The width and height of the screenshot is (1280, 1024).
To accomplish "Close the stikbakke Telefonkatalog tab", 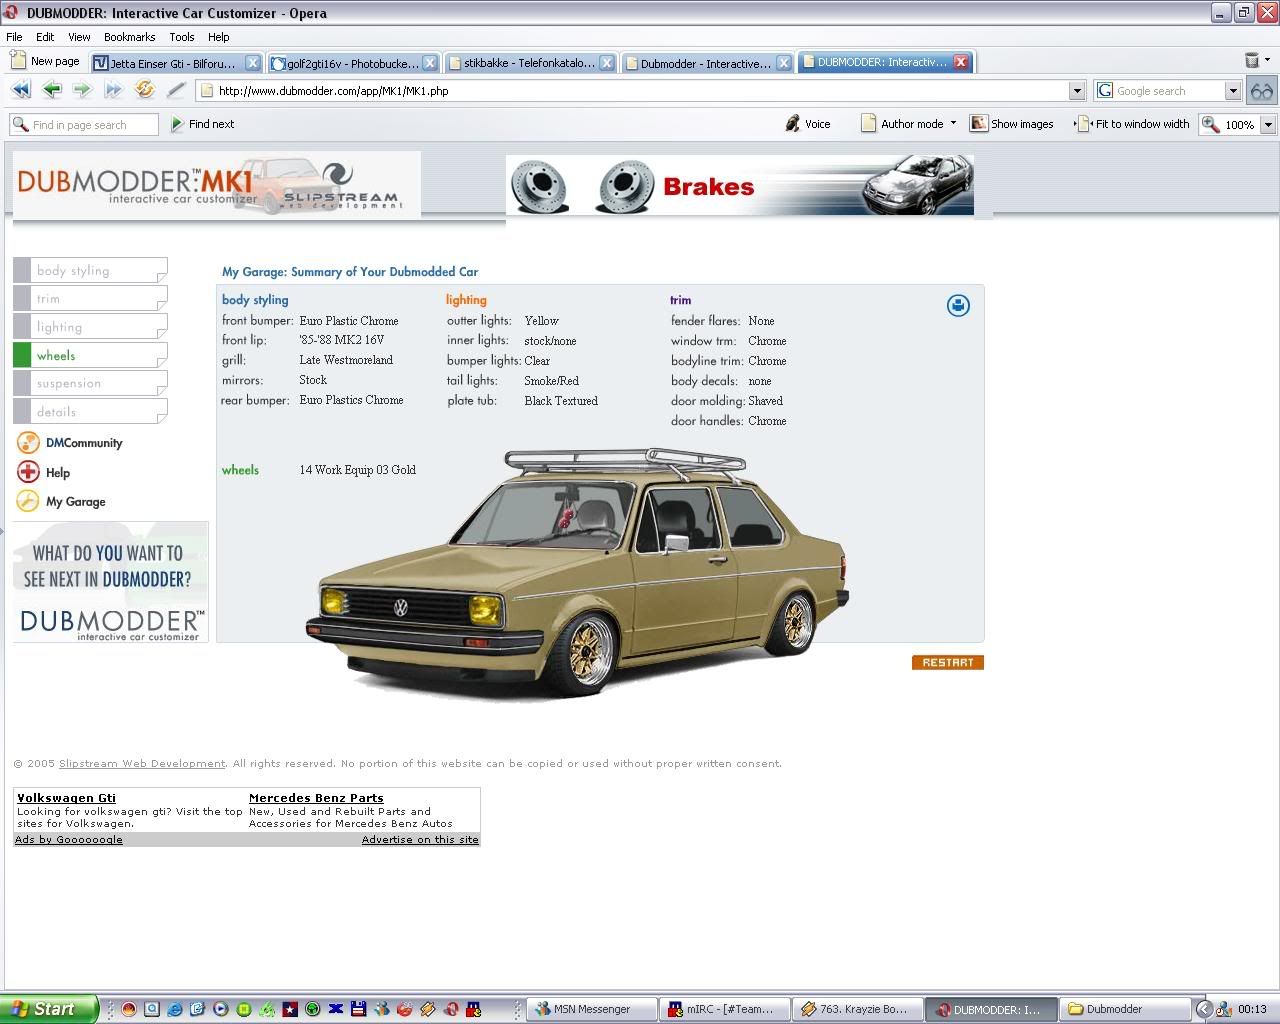I will tap(607, 63).
